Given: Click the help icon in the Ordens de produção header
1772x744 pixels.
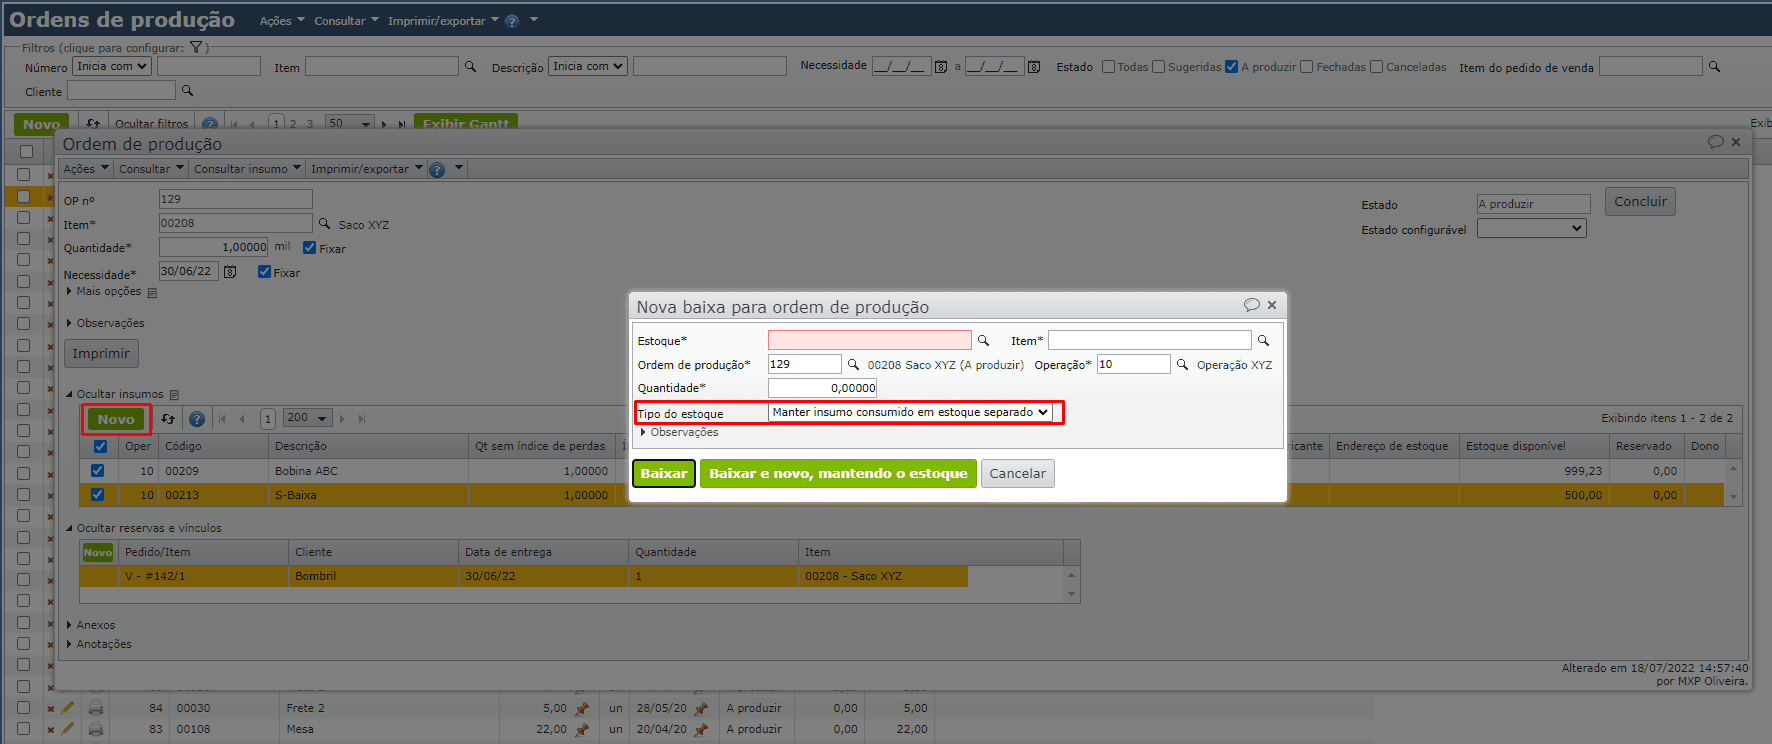Looking at the screenshot, I should coord(512,21).
